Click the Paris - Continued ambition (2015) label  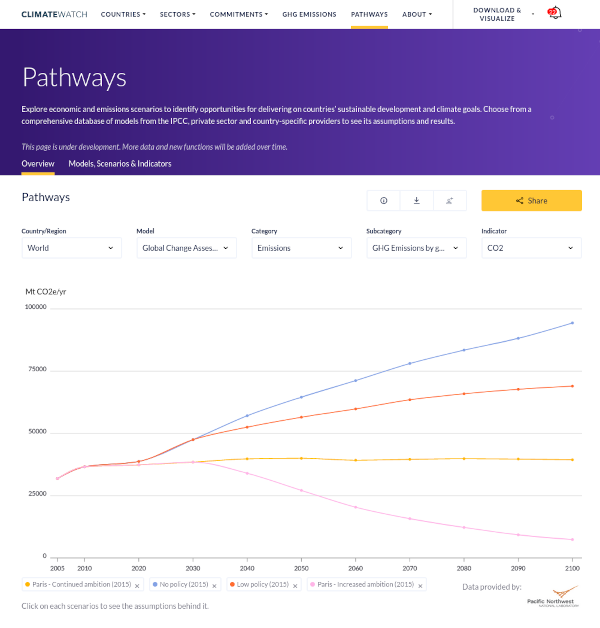coord(82,584)
